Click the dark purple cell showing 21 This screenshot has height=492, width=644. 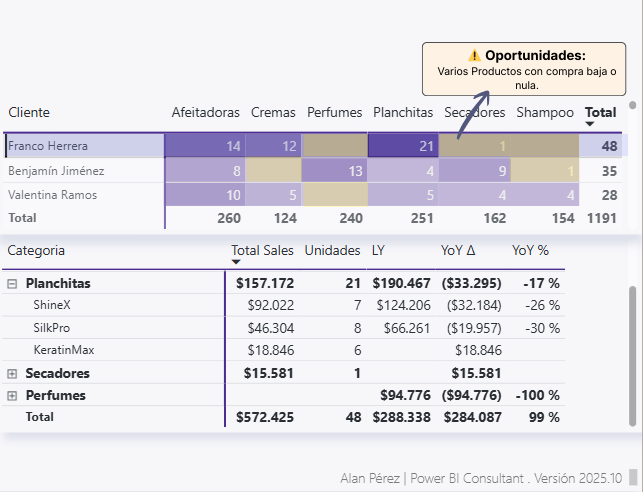tap(403, 146)
